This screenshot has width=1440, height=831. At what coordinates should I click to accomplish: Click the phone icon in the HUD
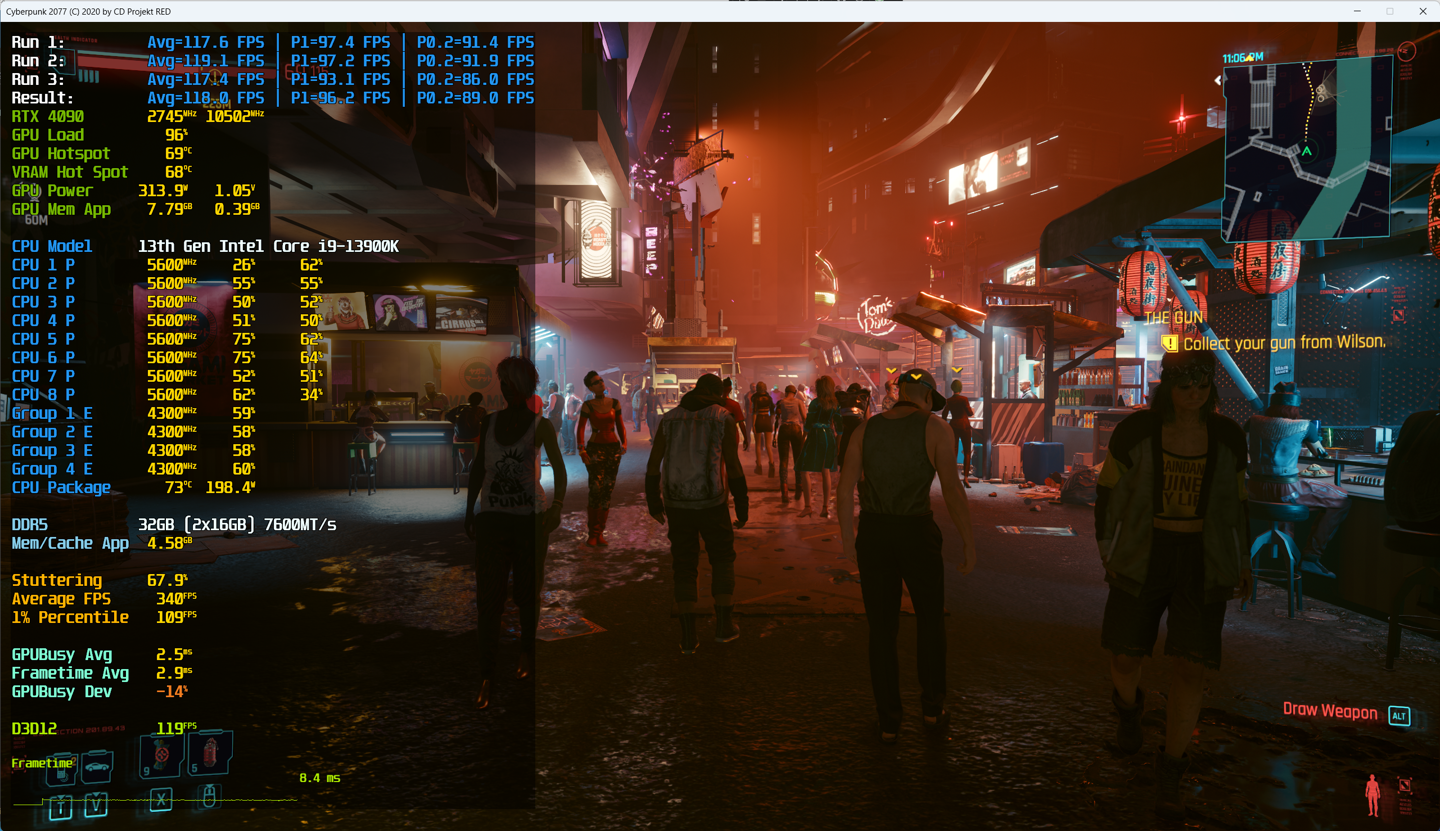point(60,770)
